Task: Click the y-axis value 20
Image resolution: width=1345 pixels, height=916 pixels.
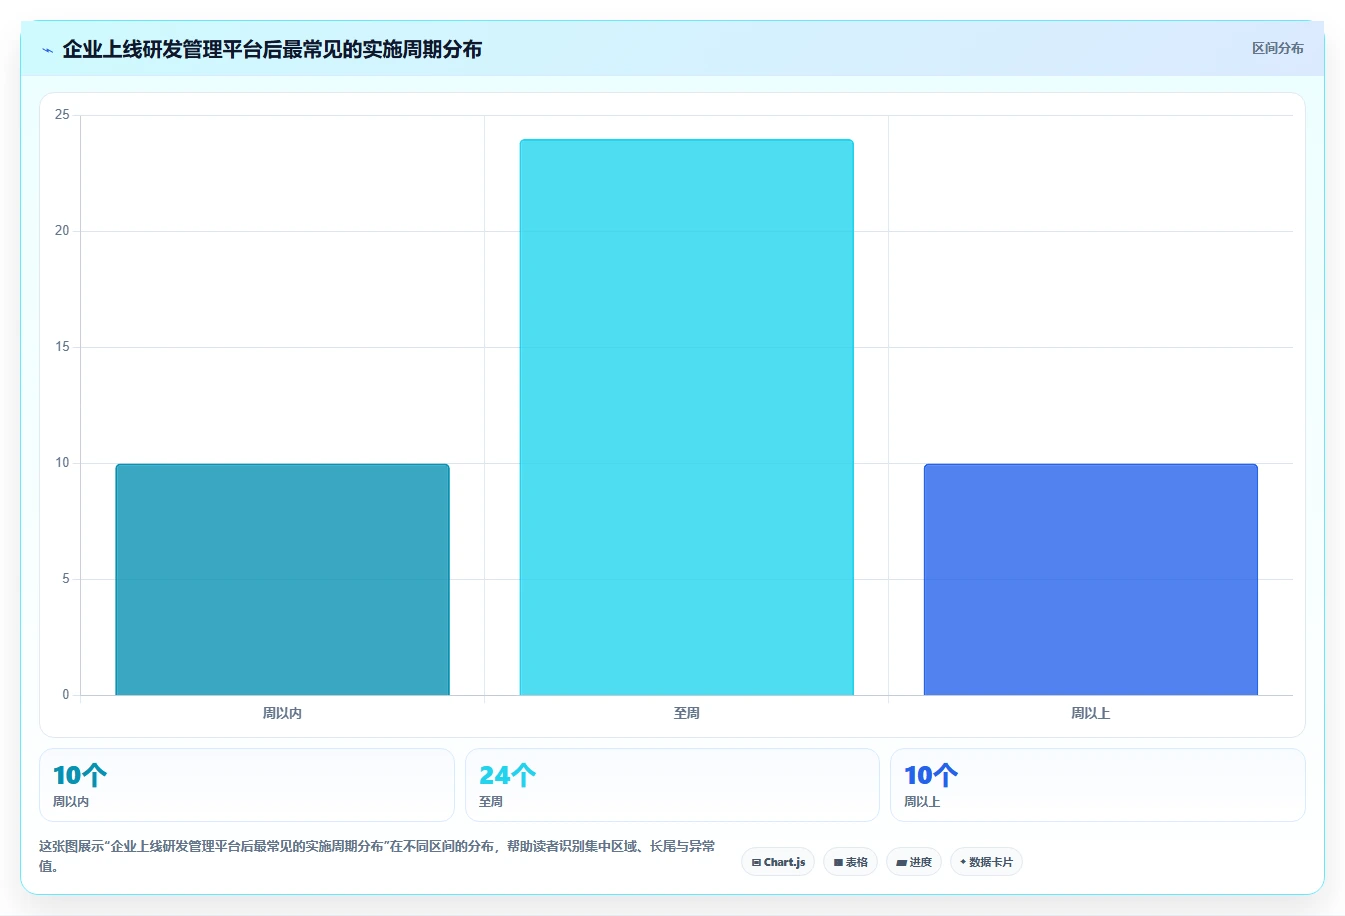Action: (x=62, y=231)
